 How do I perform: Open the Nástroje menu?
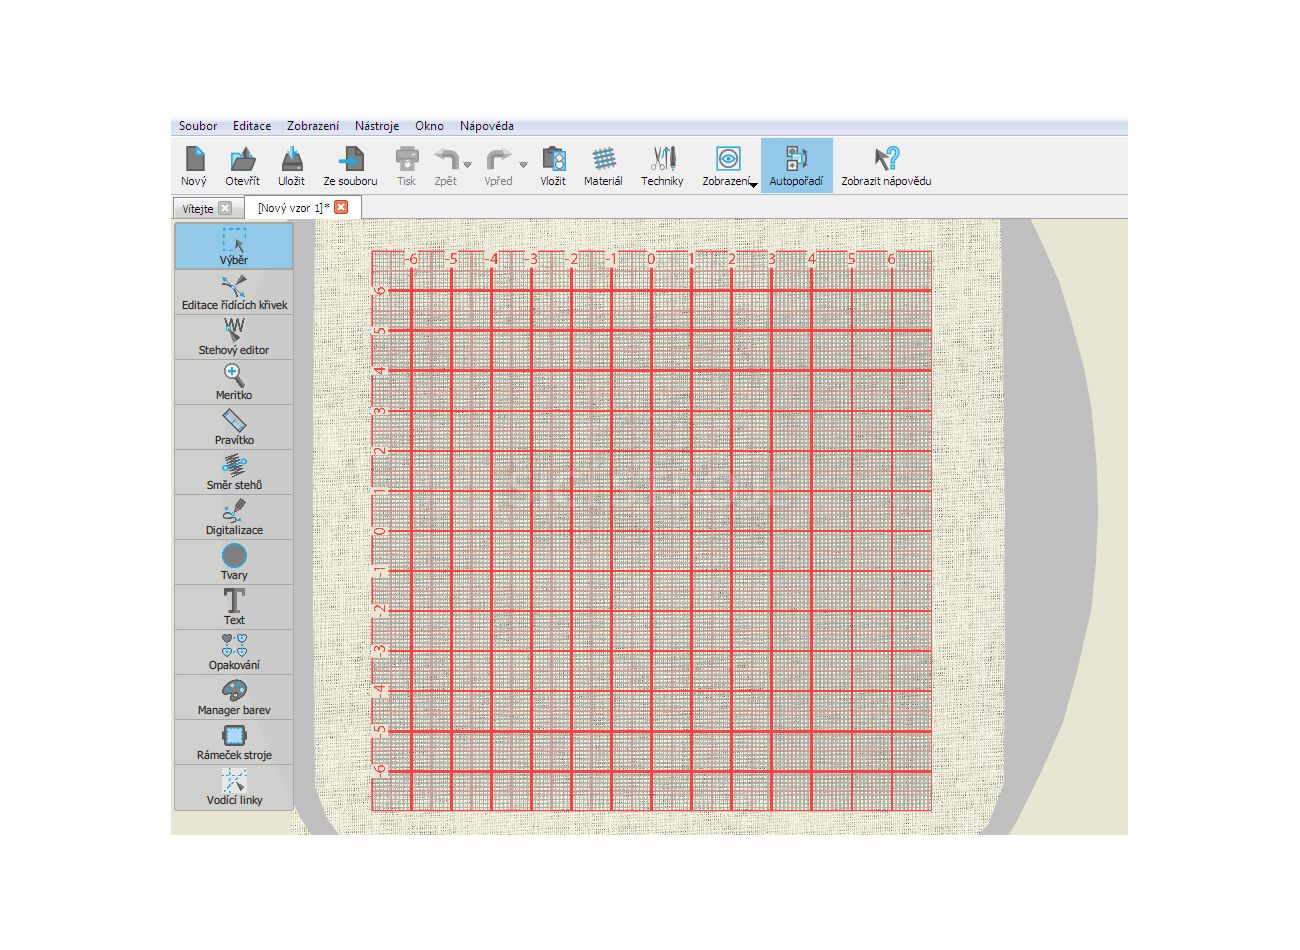point(377,126)
